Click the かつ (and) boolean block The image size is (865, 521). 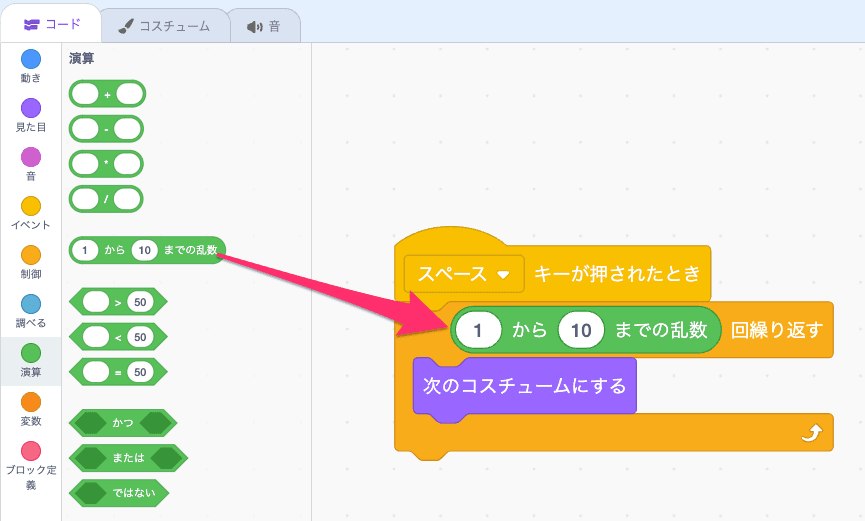[122, 423]
